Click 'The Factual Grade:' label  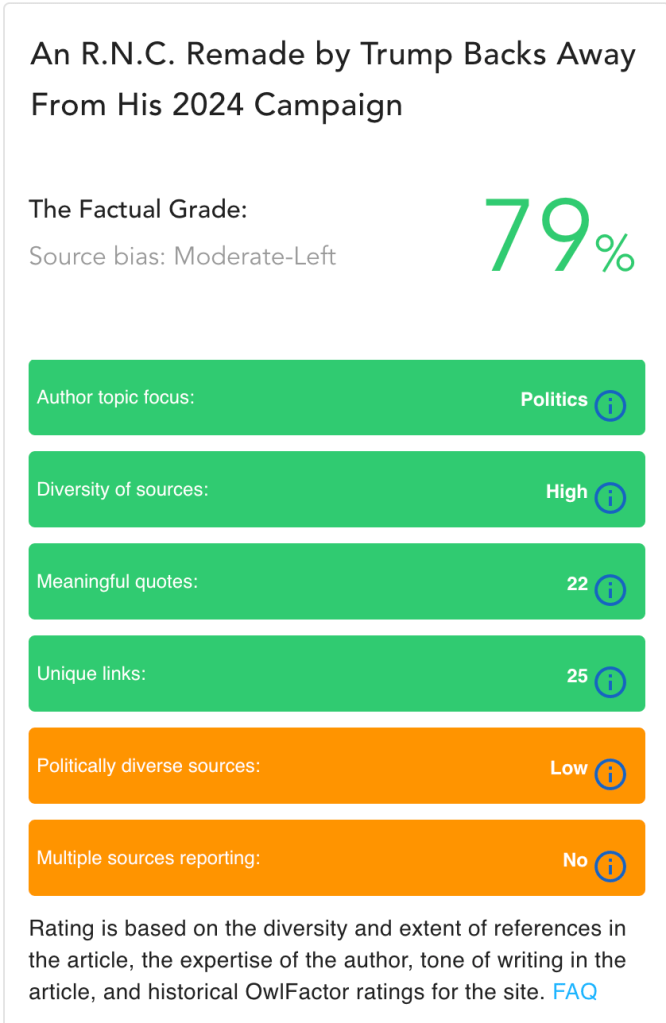[x=138, y=210]
